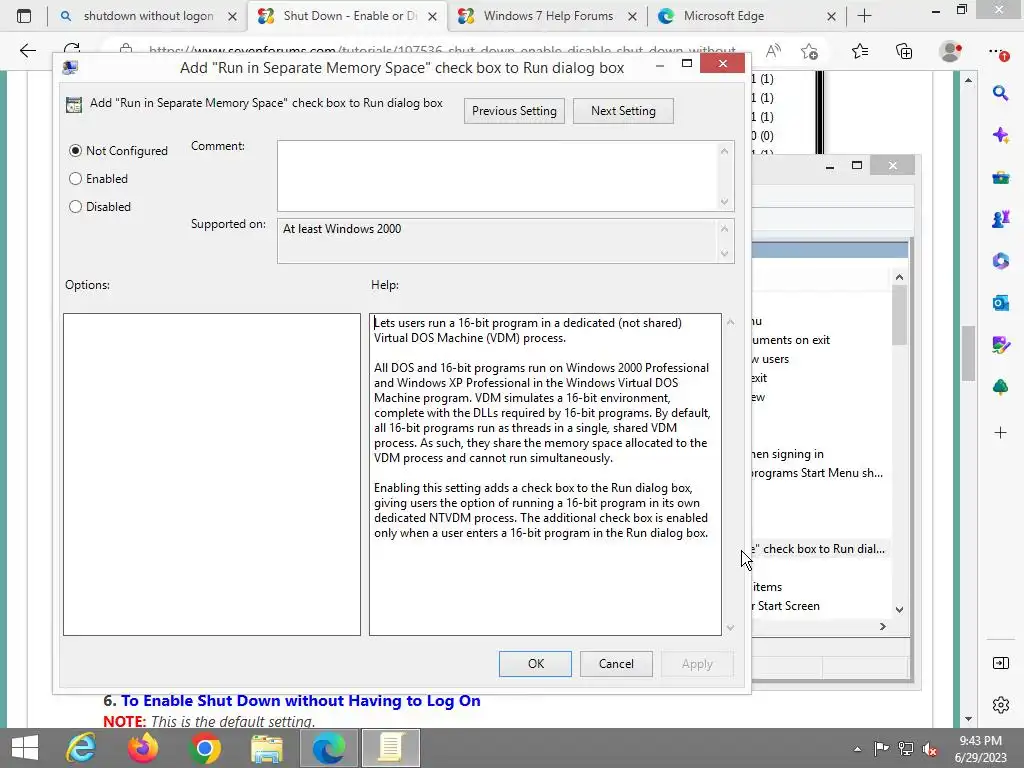The width and height of the screenshot is (1024, 768).
Task: Open Action Center flag icon
Action: click(x=881, y=749)
